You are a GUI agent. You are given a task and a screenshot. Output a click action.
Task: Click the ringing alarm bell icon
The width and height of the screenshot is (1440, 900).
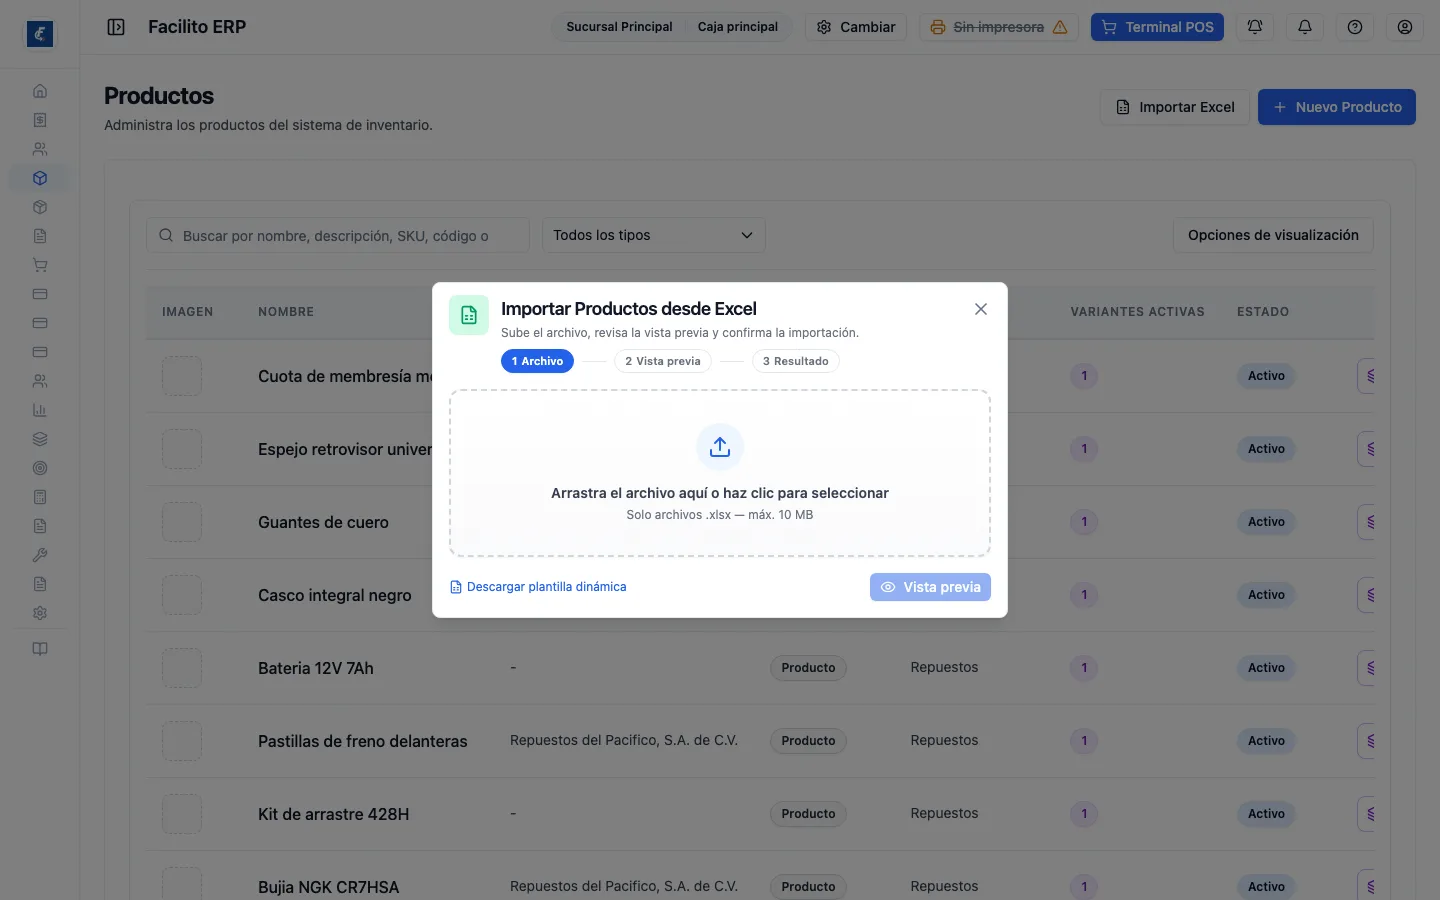coord(1255,27)
